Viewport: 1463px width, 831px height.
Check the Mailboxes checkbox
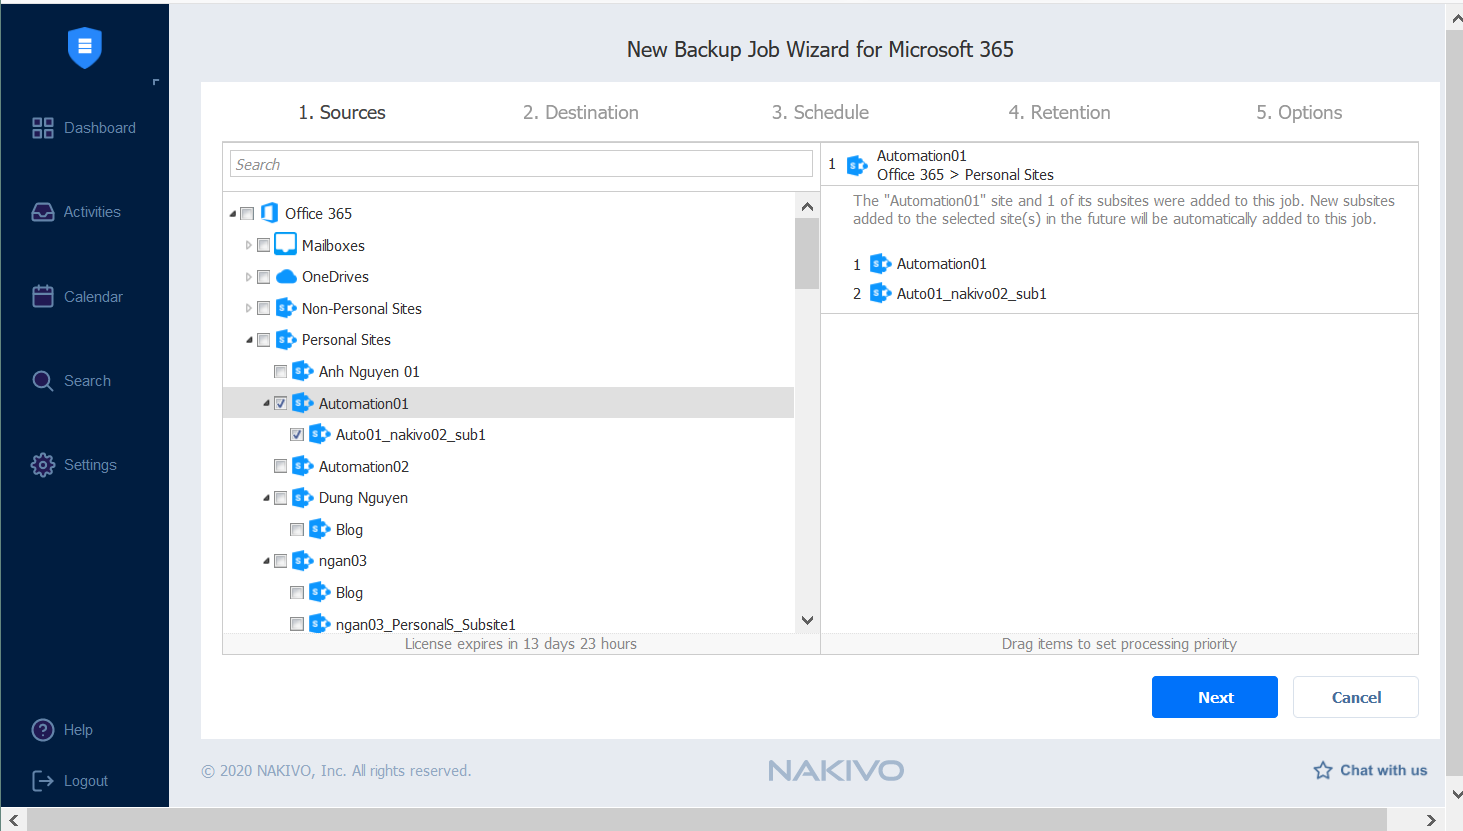[264, 245]
